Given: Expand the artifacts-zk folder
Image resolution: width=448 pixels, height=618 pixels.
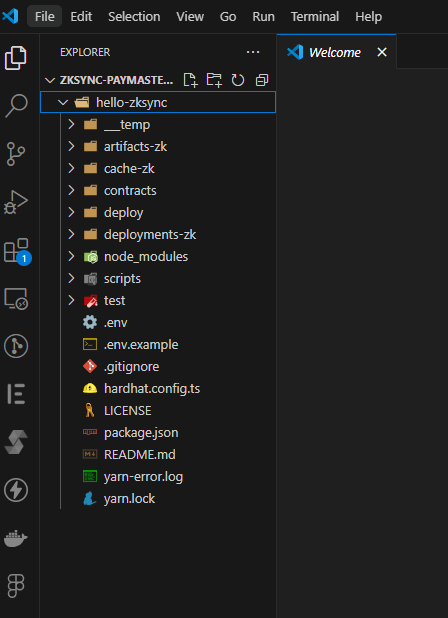Looking at the screenshot, I should pyautogui.click(x=71, y=147).
